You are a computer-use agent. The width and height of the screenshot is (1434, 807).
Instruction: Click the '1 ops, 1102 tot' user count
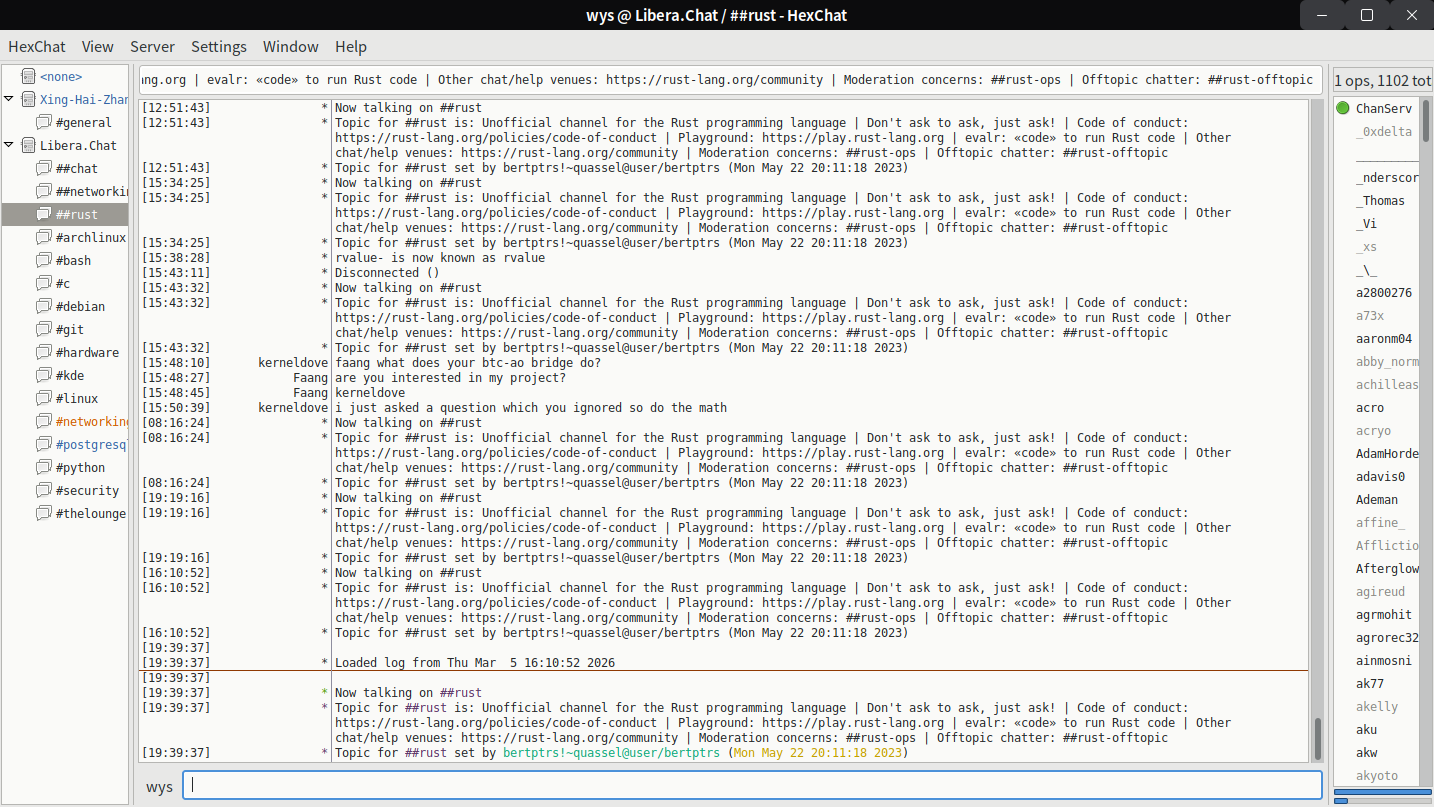click(x=1383, y=80)
